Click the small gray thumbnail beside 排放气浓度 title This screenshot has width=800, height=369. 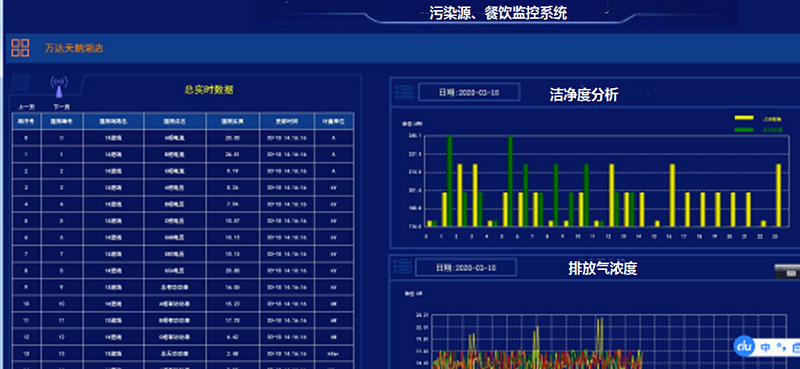click(x=786, y=272)
